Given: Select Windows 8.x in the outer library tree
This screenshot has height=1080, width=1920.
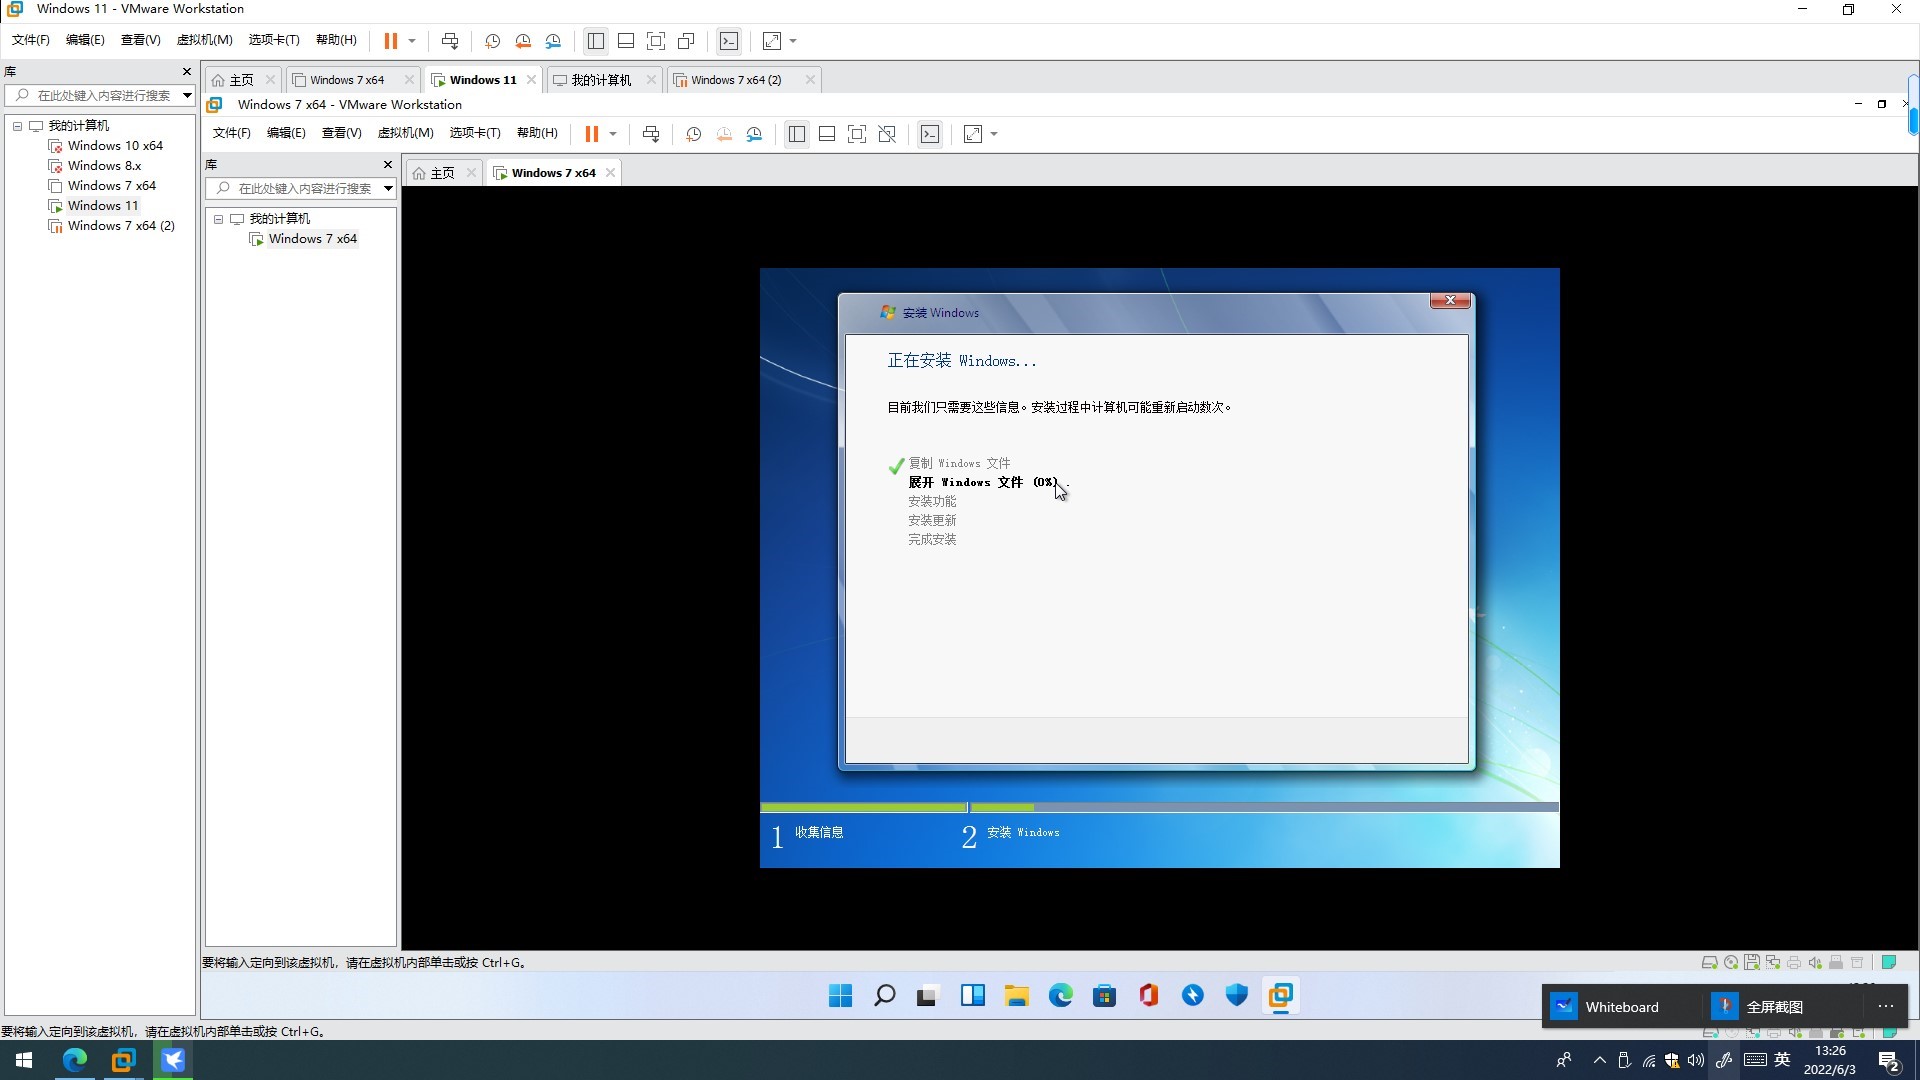Looking at the screenshot, I should pos(104,166).
